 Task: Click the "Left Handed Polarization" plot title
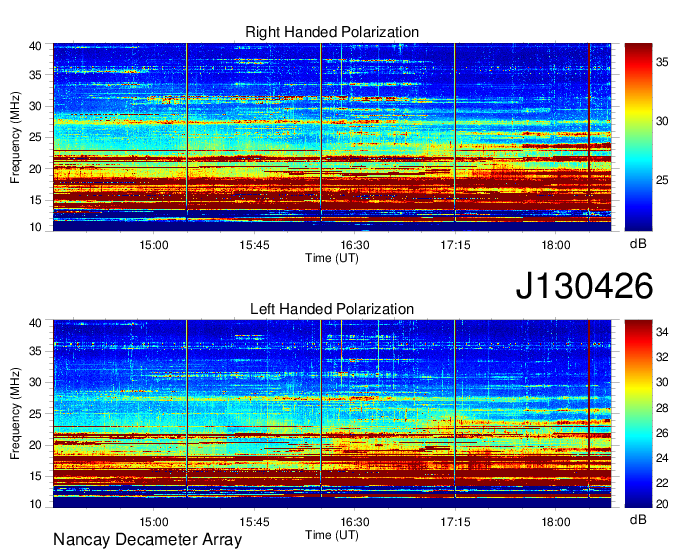pos(332,309)
